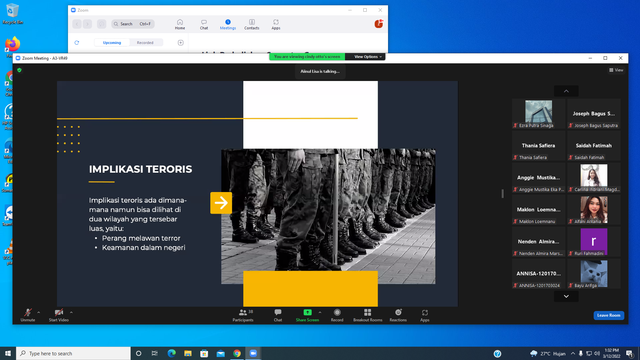Open Windows Start menu
The height and width of the screenshot is (360, 640).
pos(8,353)
